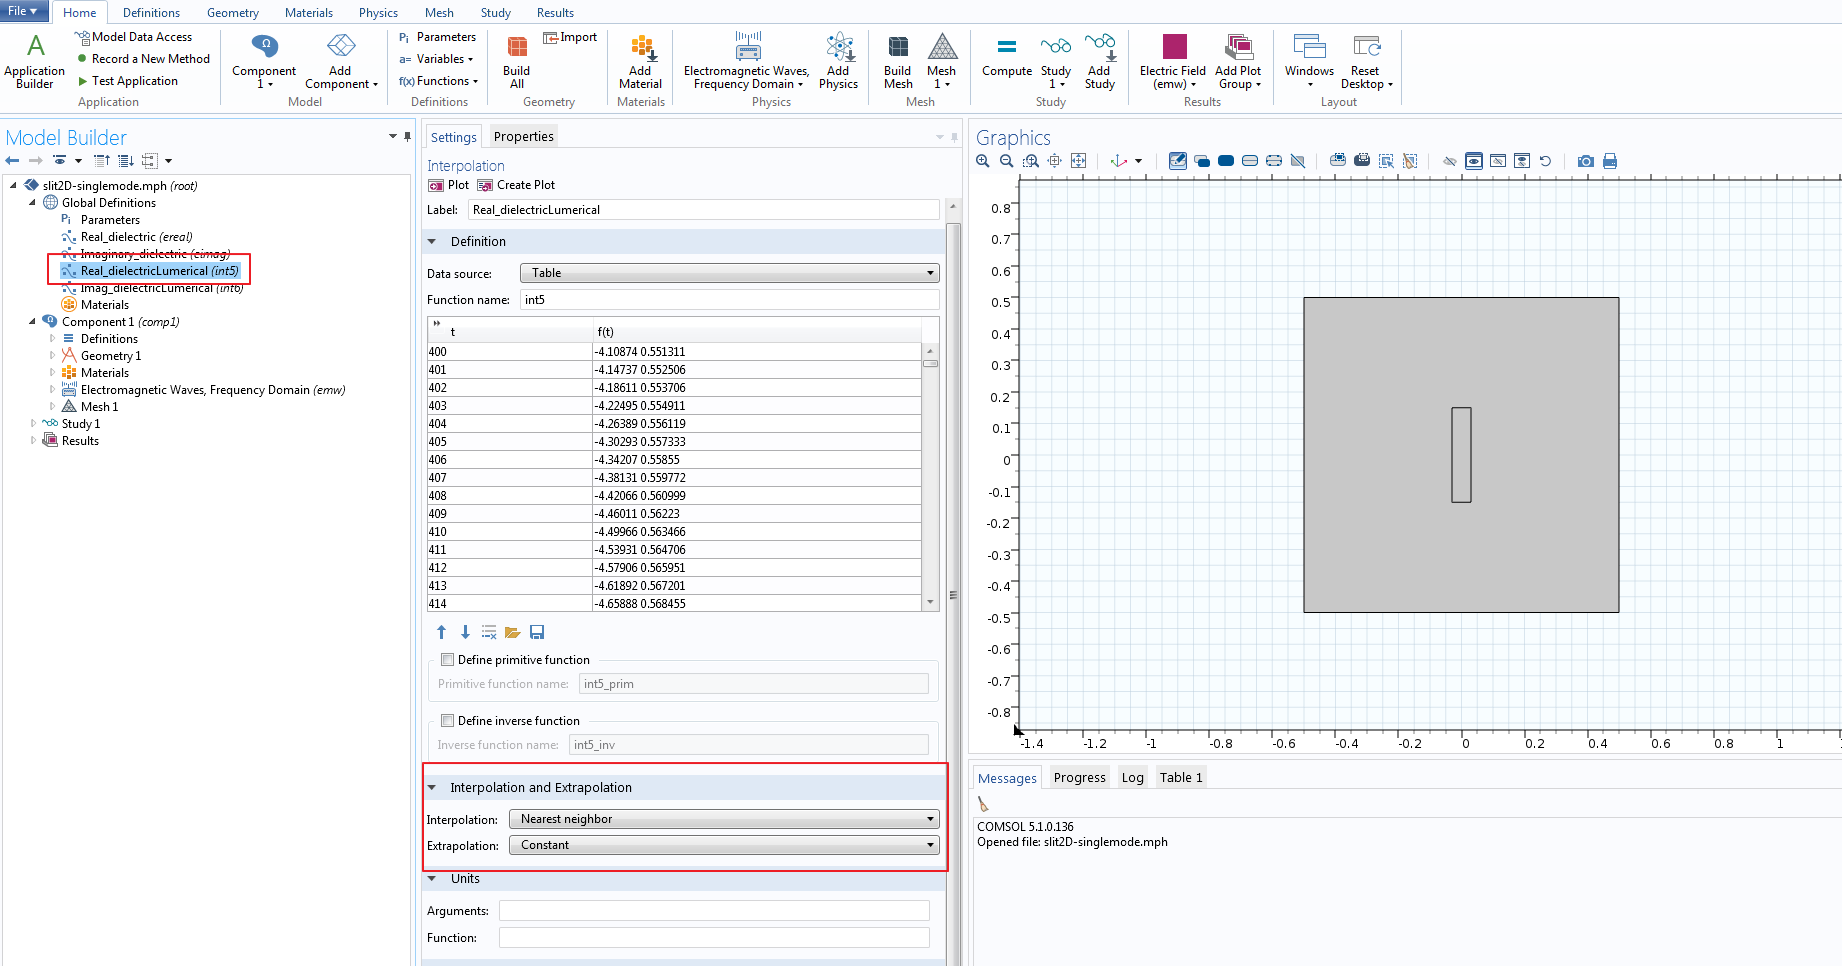Click the Zoom Extents graphics icon
1842x966 pixels.
click(1078, 161)
